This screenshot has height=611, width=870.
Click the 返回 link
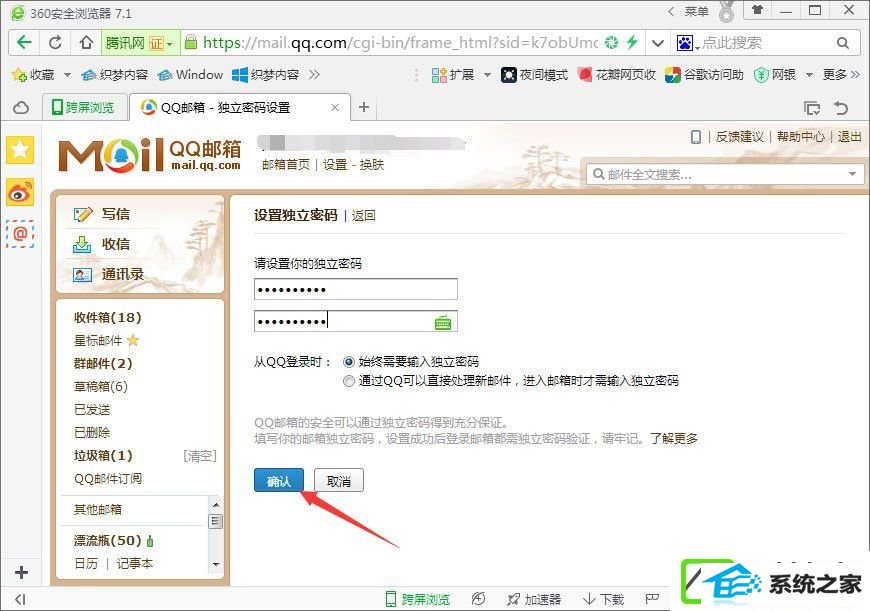(x=363, y=215)
